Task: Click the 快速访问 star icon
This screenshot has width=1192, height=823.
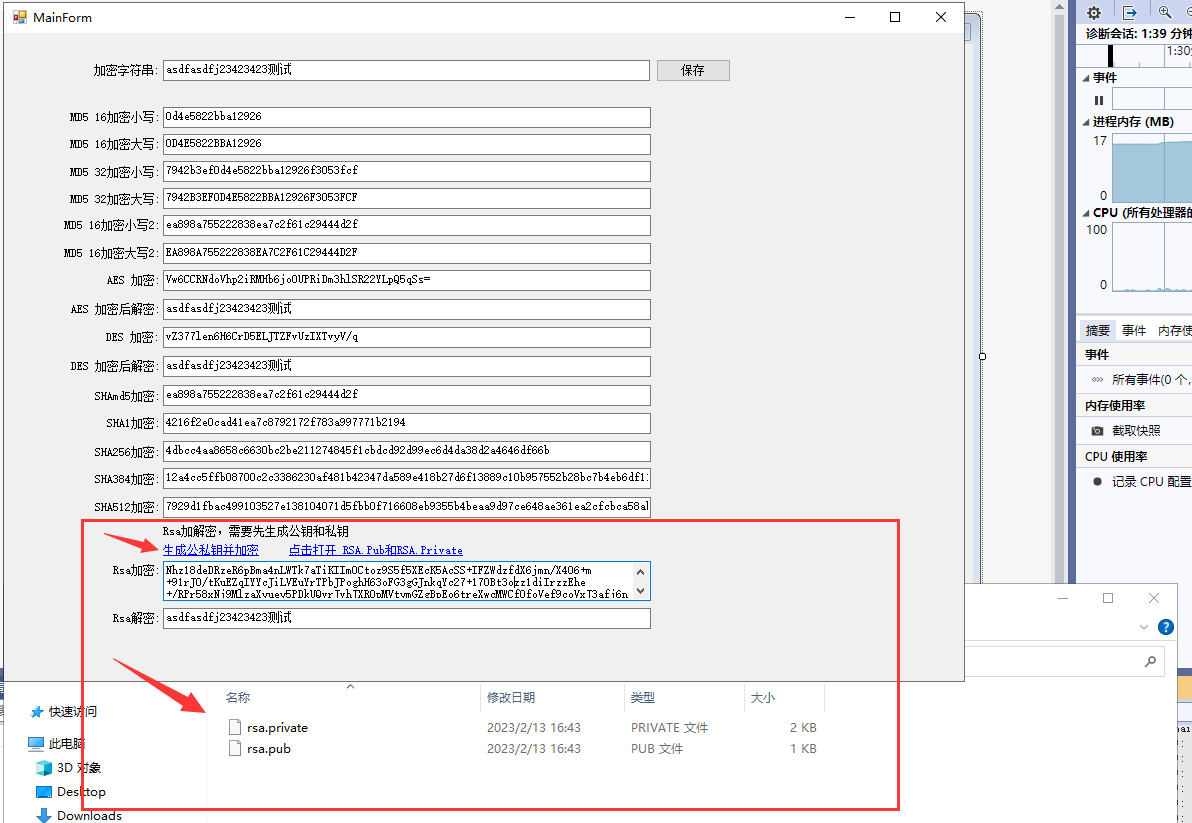Action: coord(36,712)
